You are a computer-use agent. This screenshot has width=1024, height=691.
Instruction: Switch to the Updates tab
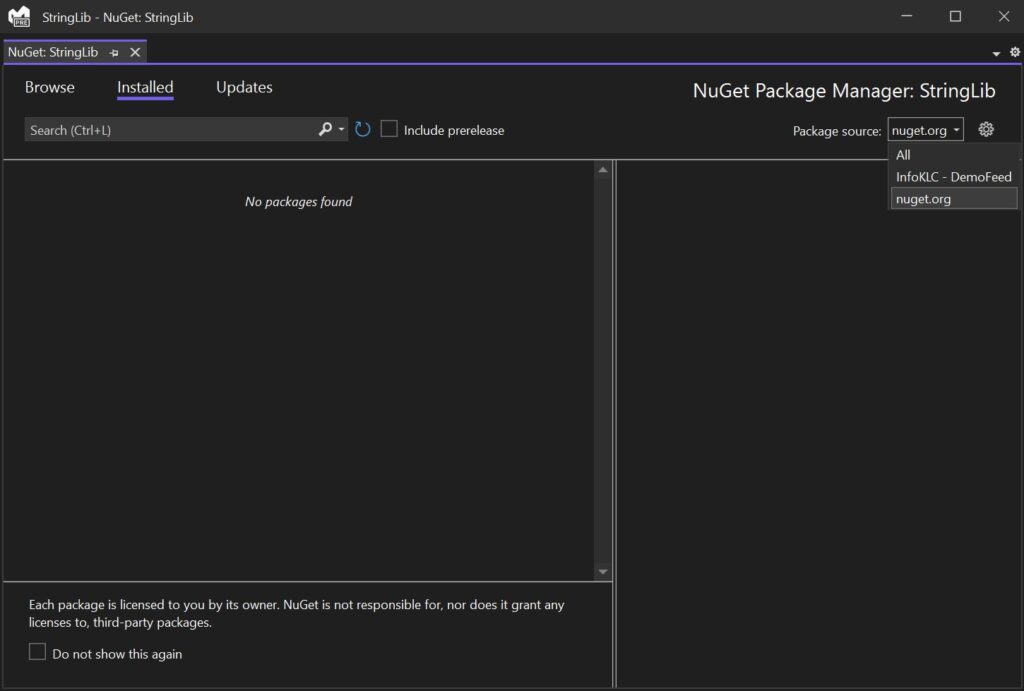(244, 87)
